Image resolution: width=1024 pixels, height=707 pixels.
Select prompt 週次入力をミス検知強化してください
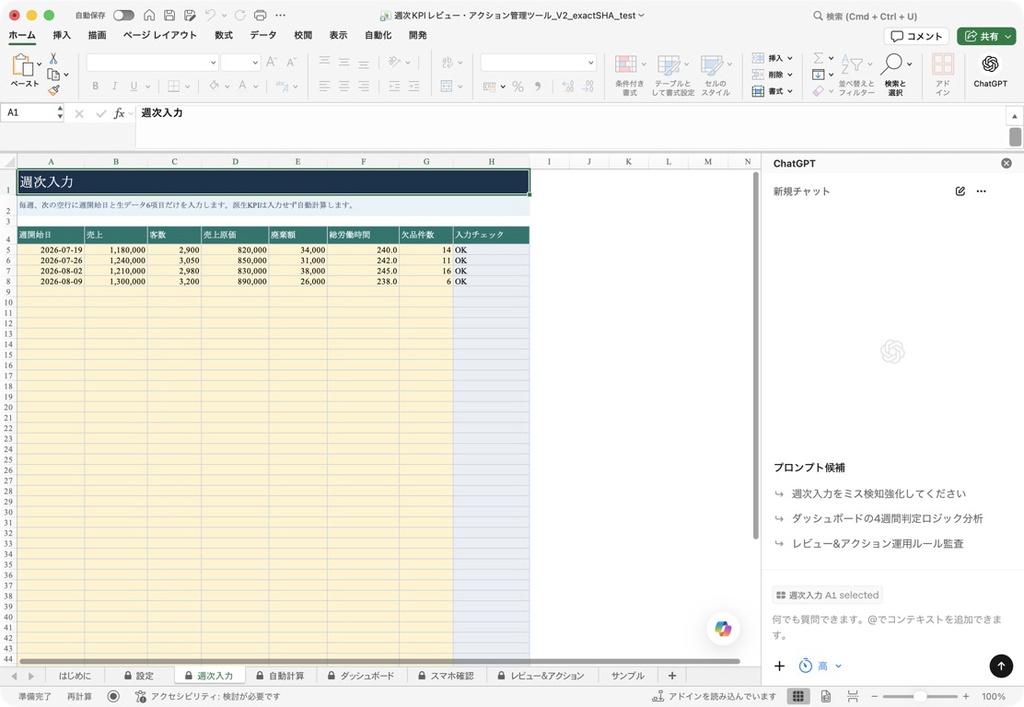pos(878,494)
